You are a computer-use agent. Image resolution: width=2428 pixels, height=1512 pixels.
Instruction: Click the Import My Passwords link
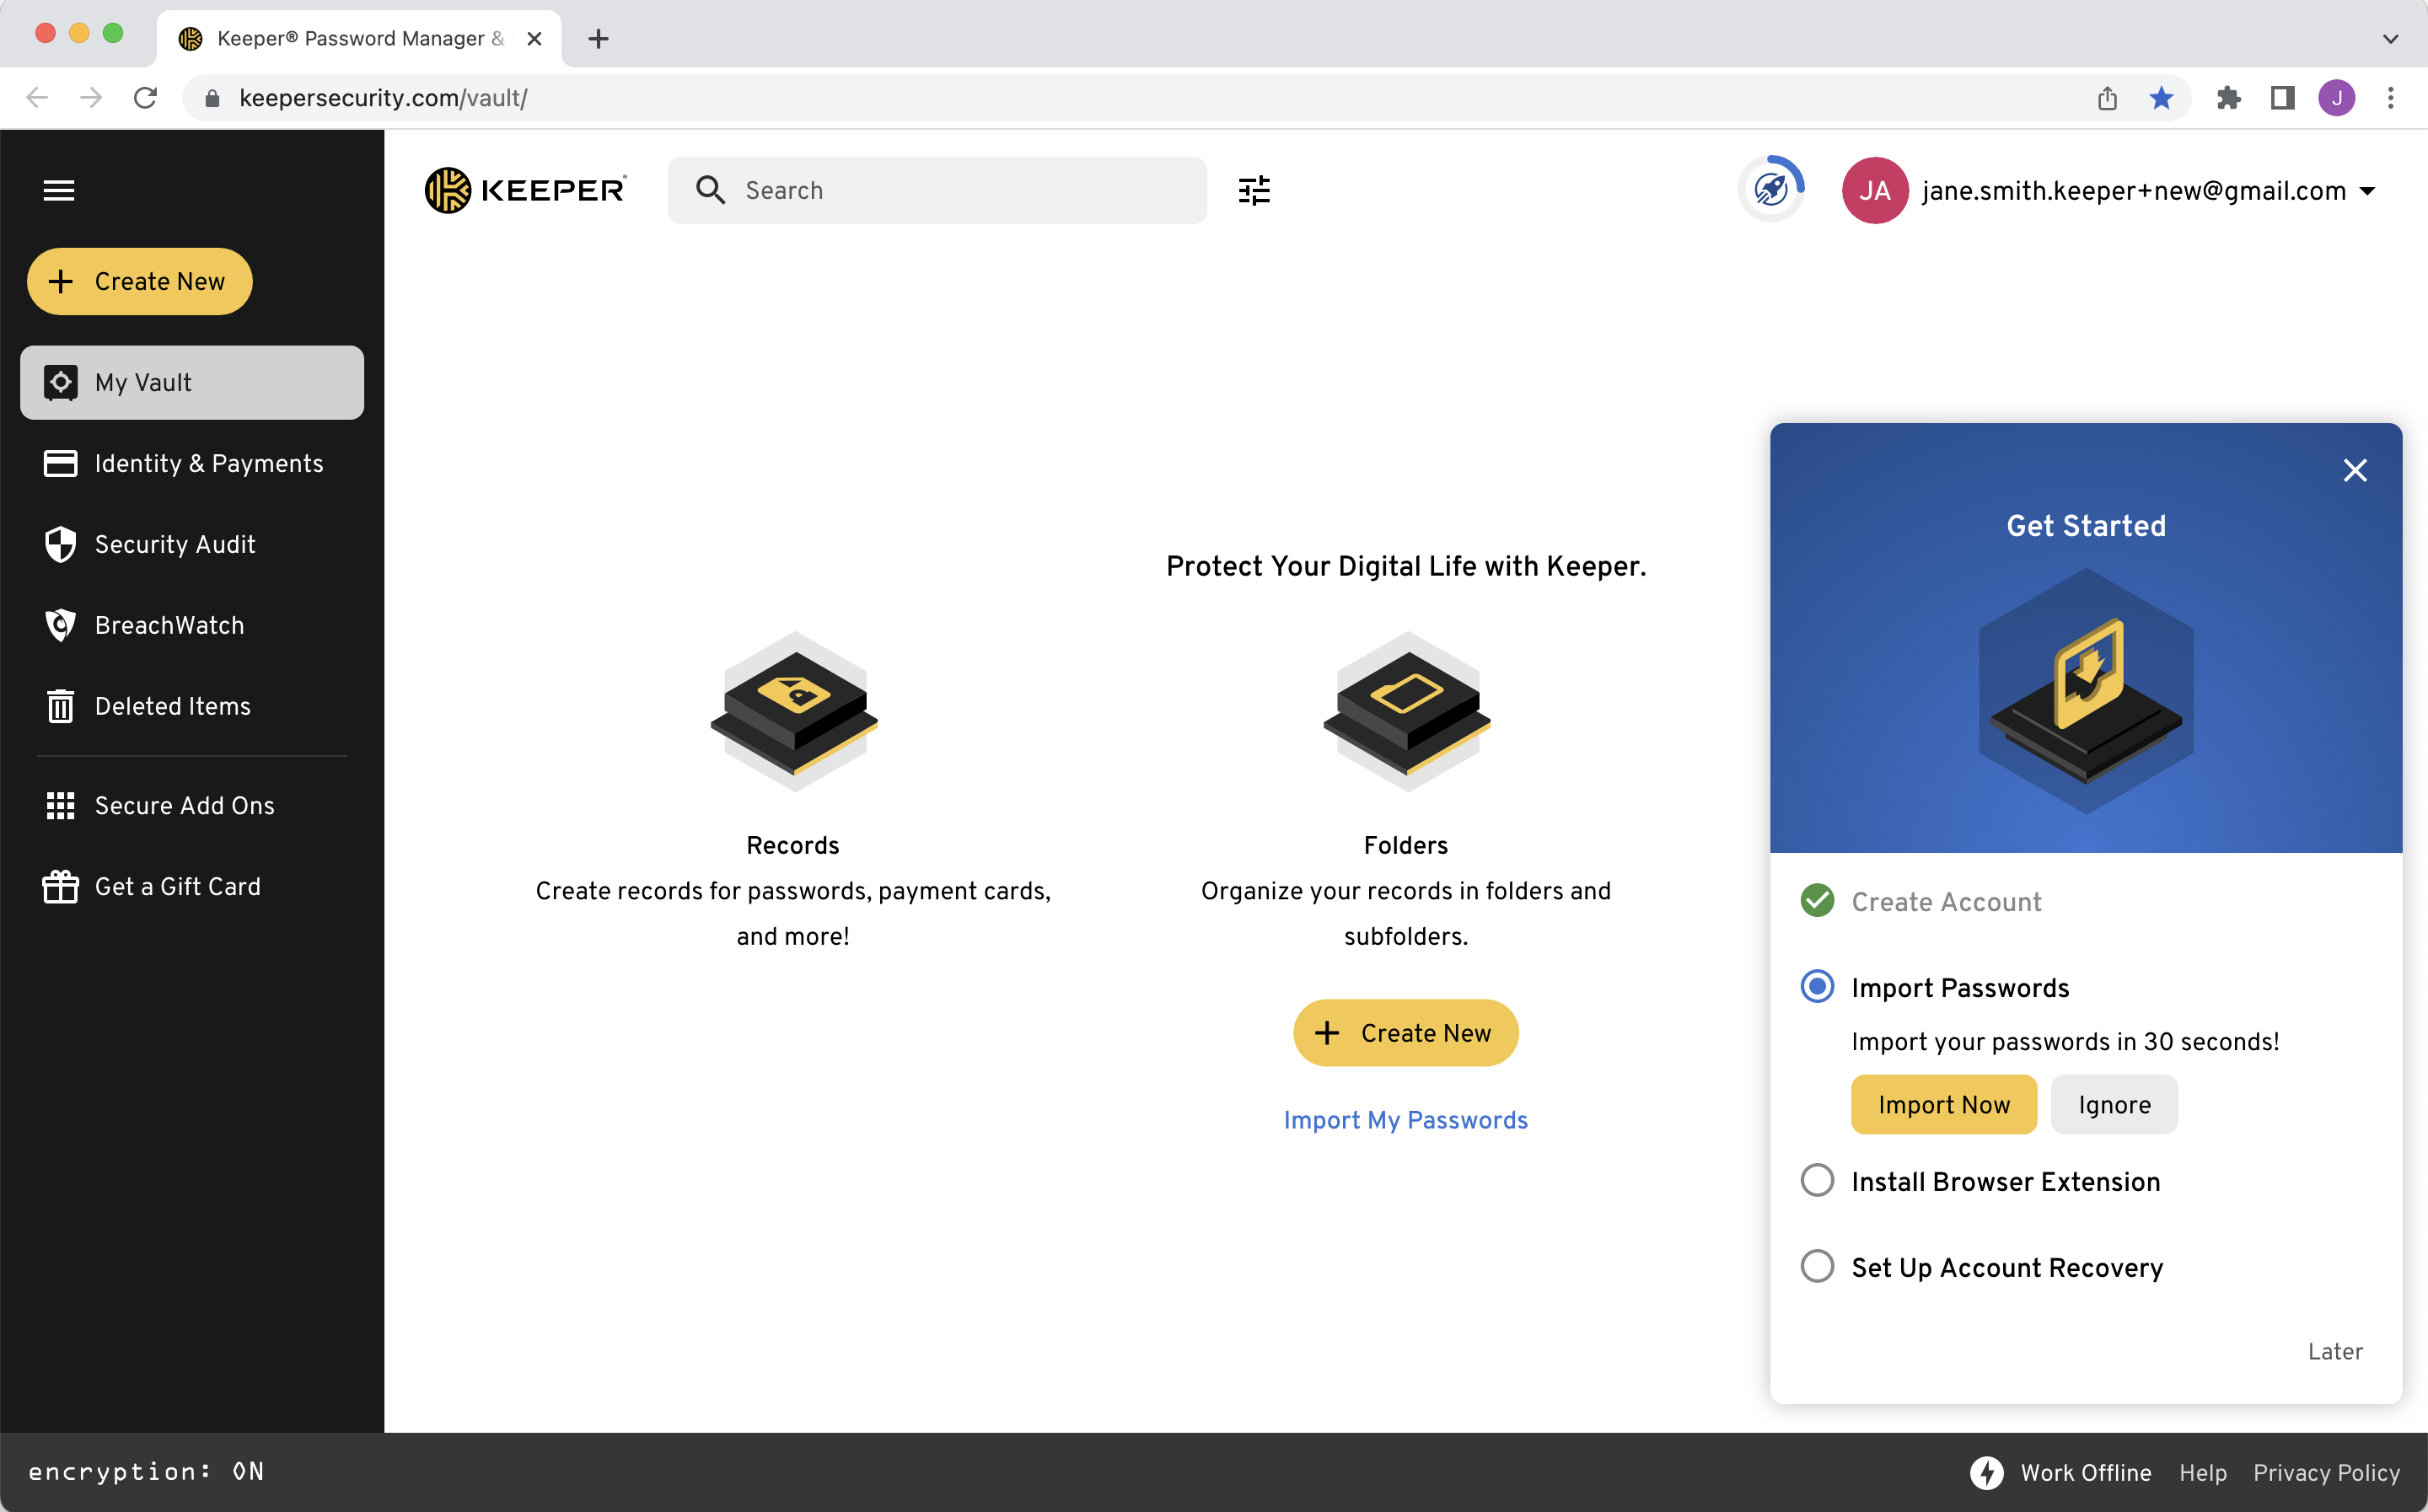click(1405, 1120)
